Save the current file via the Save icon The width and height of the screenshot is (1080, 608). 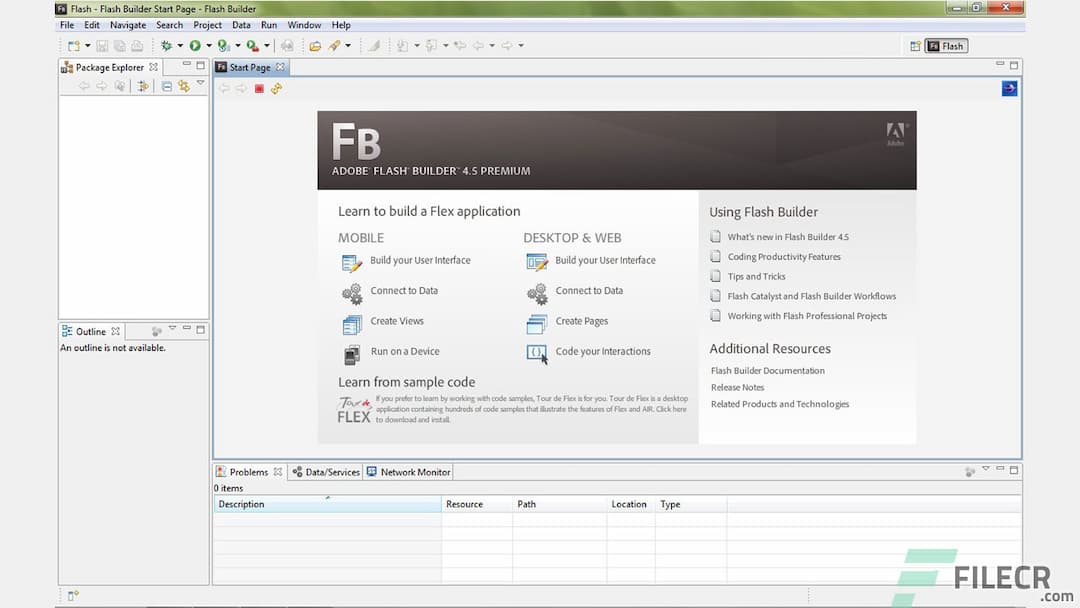(100, 45)
